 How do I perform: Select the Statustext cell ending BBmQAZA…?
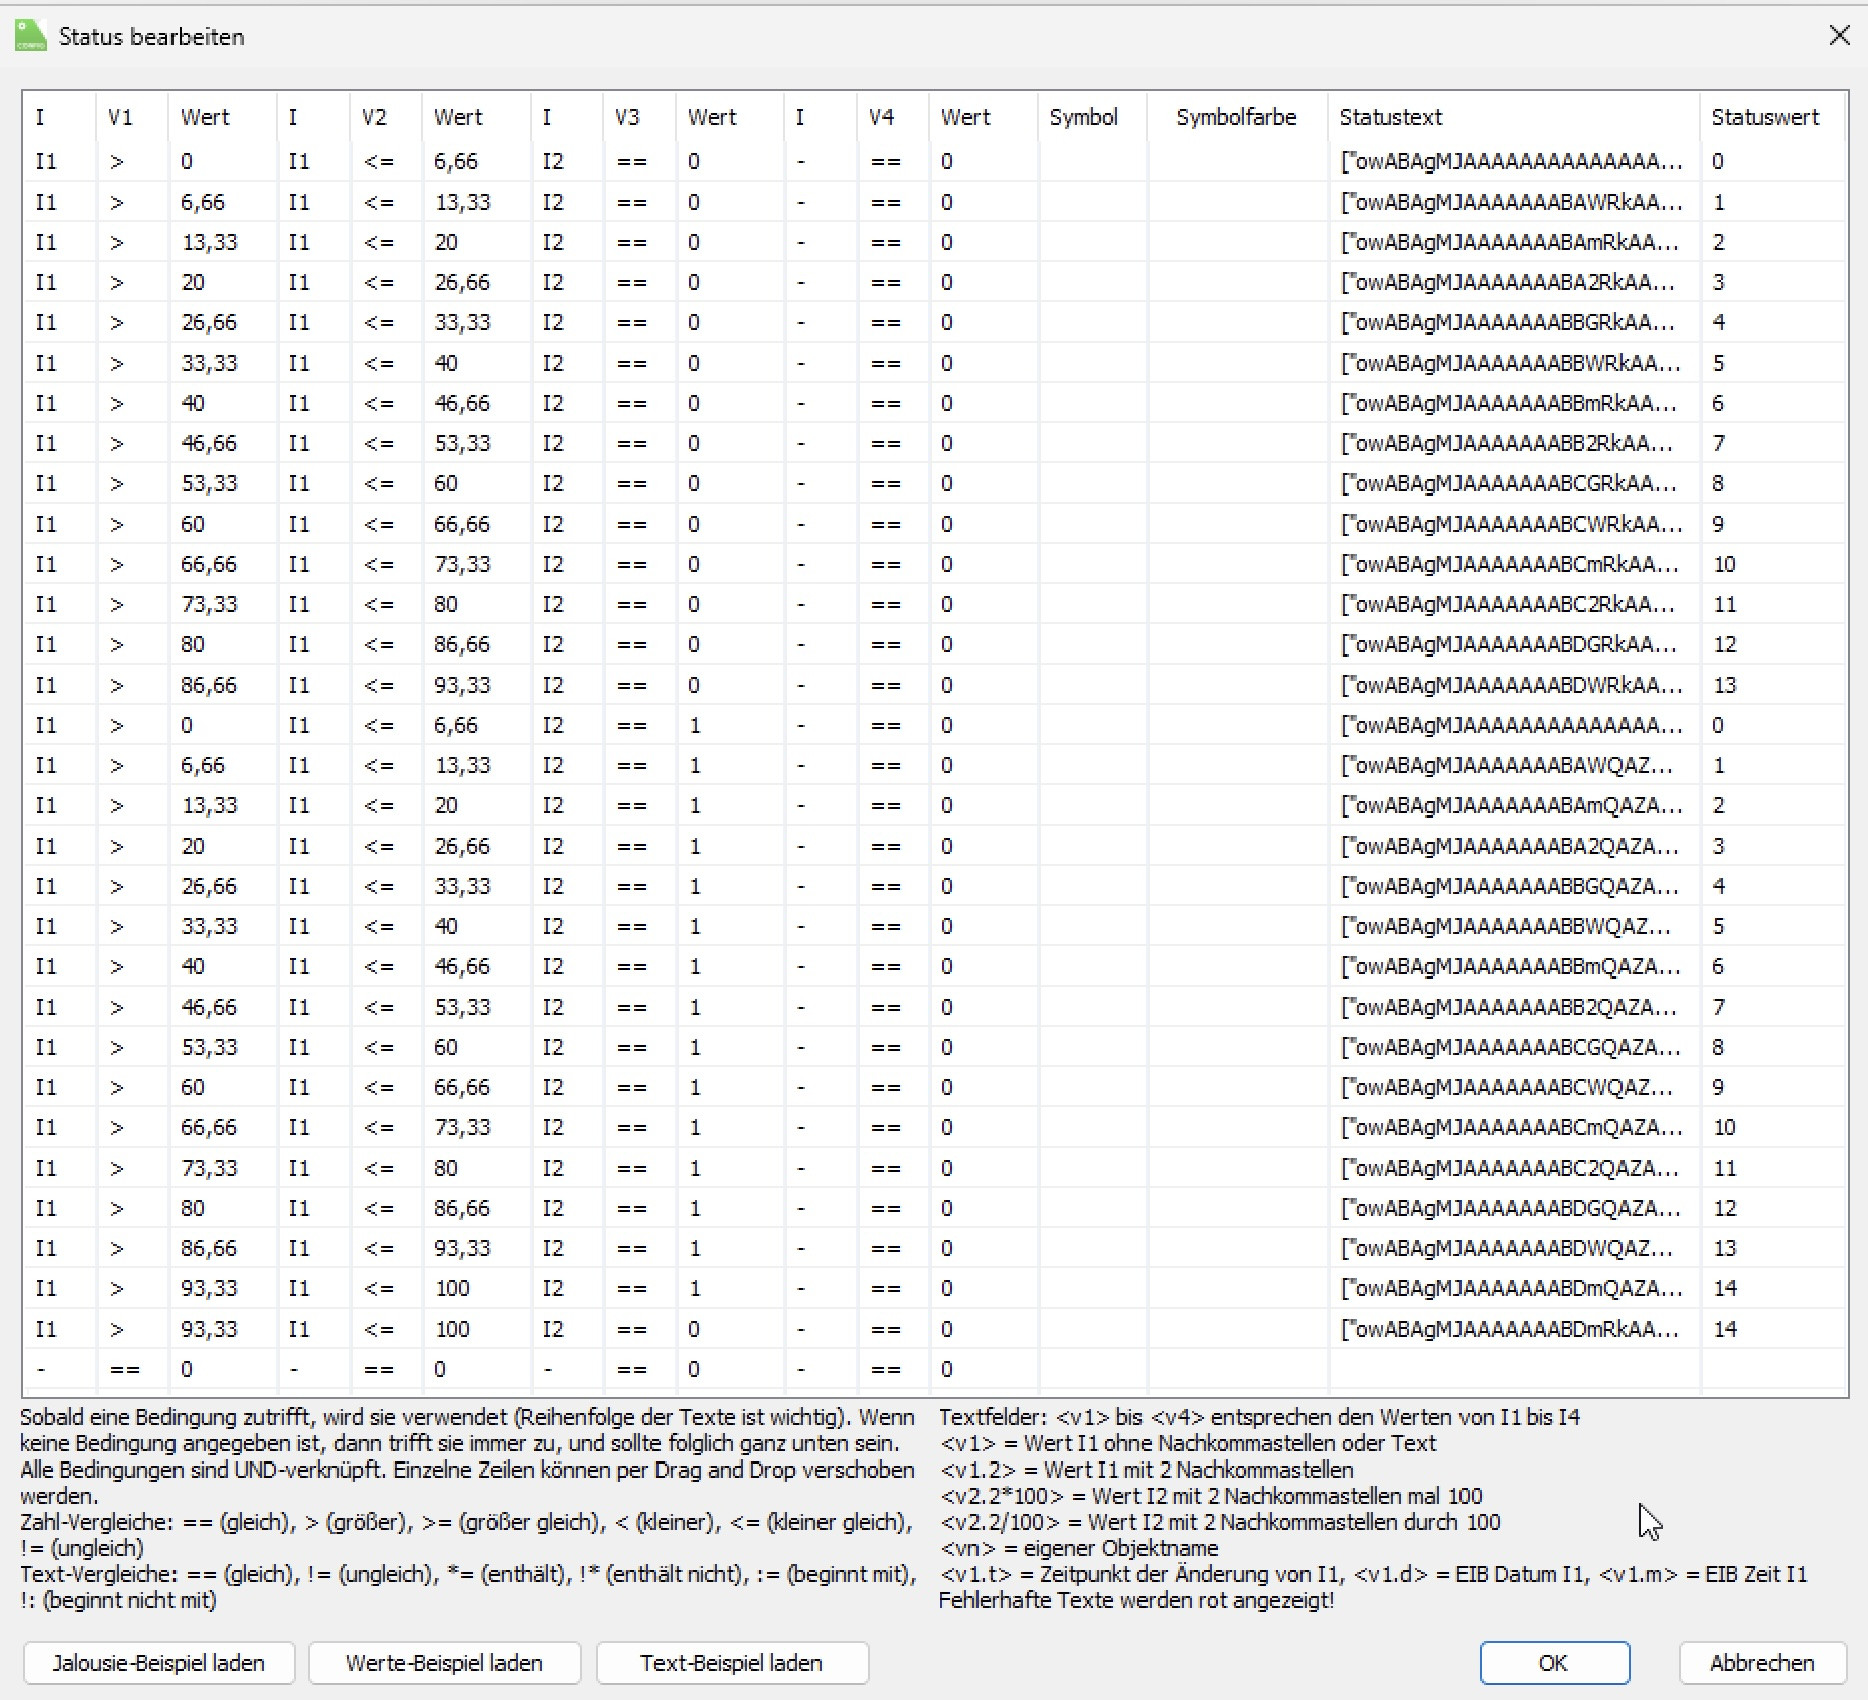(1513, 966)
